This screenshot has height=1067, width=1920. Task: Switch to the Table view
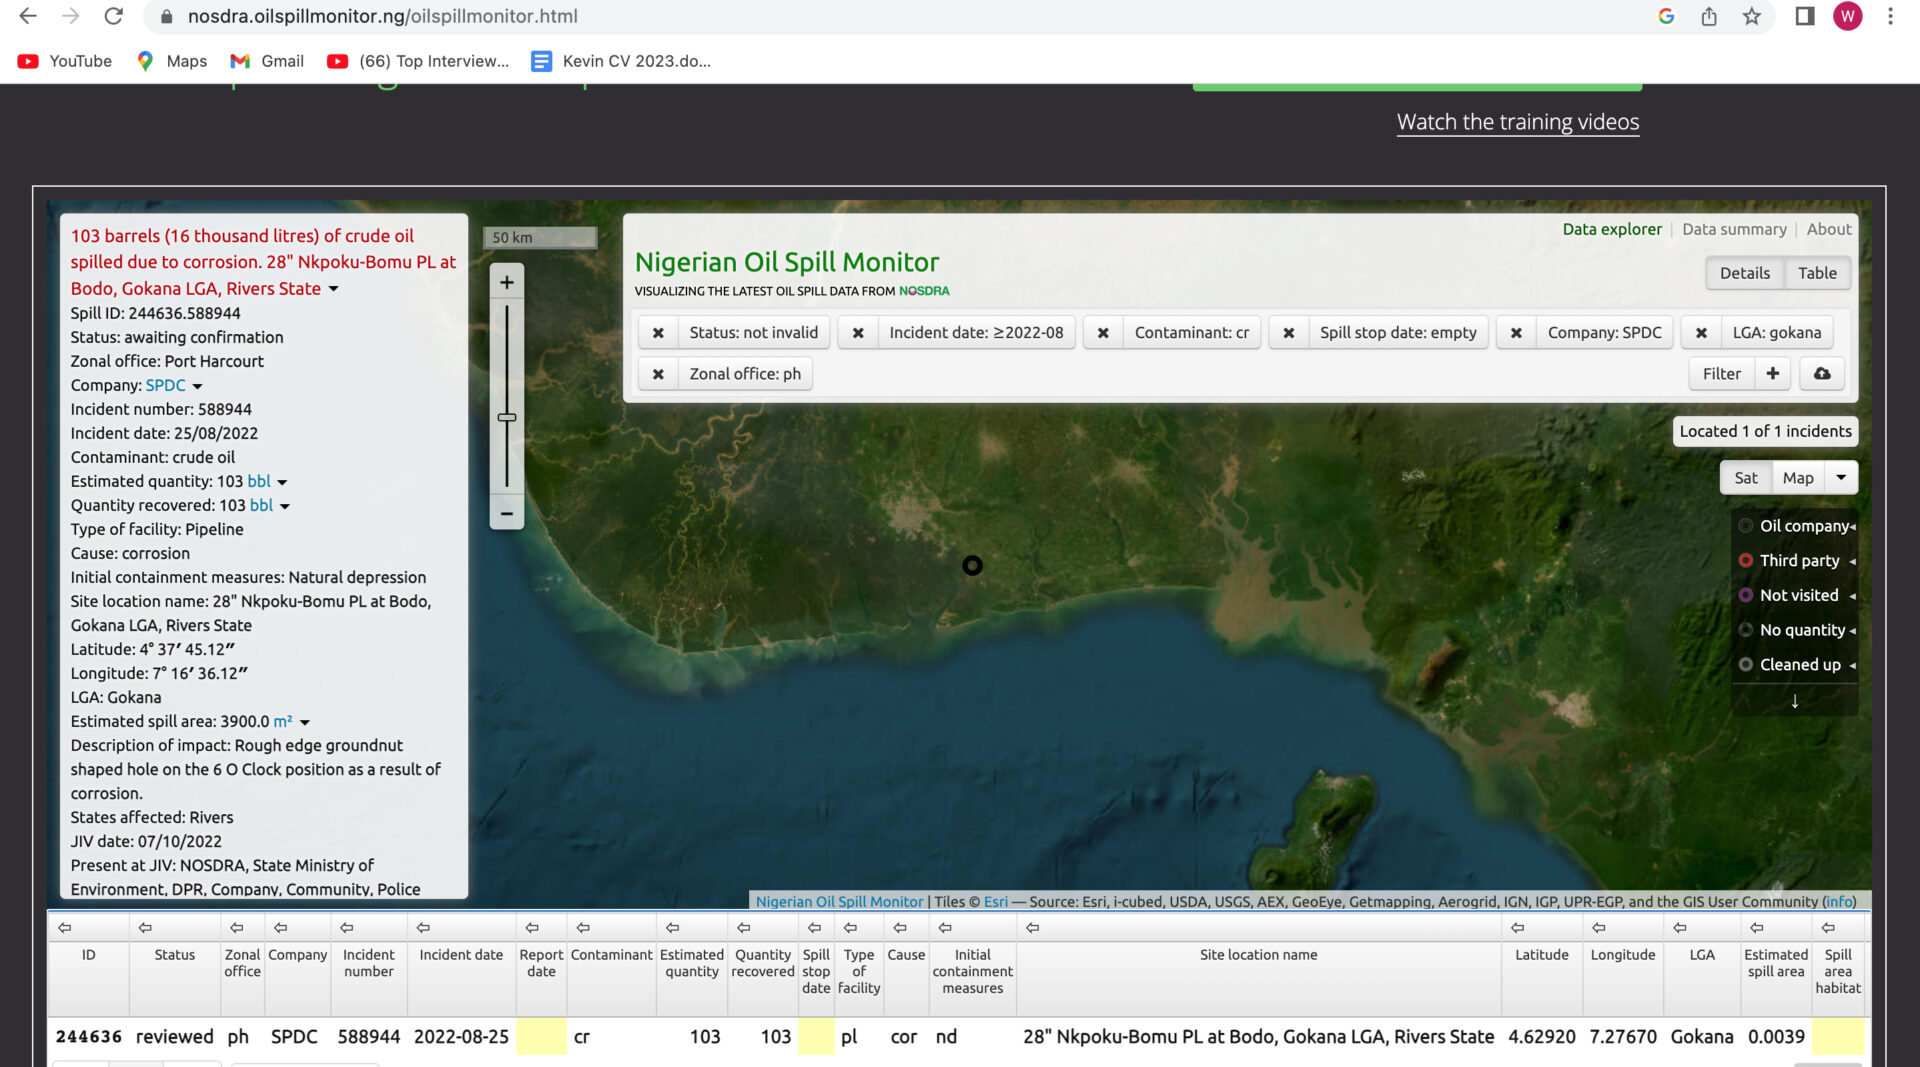pyautogui.click(x=1817, y=273)
